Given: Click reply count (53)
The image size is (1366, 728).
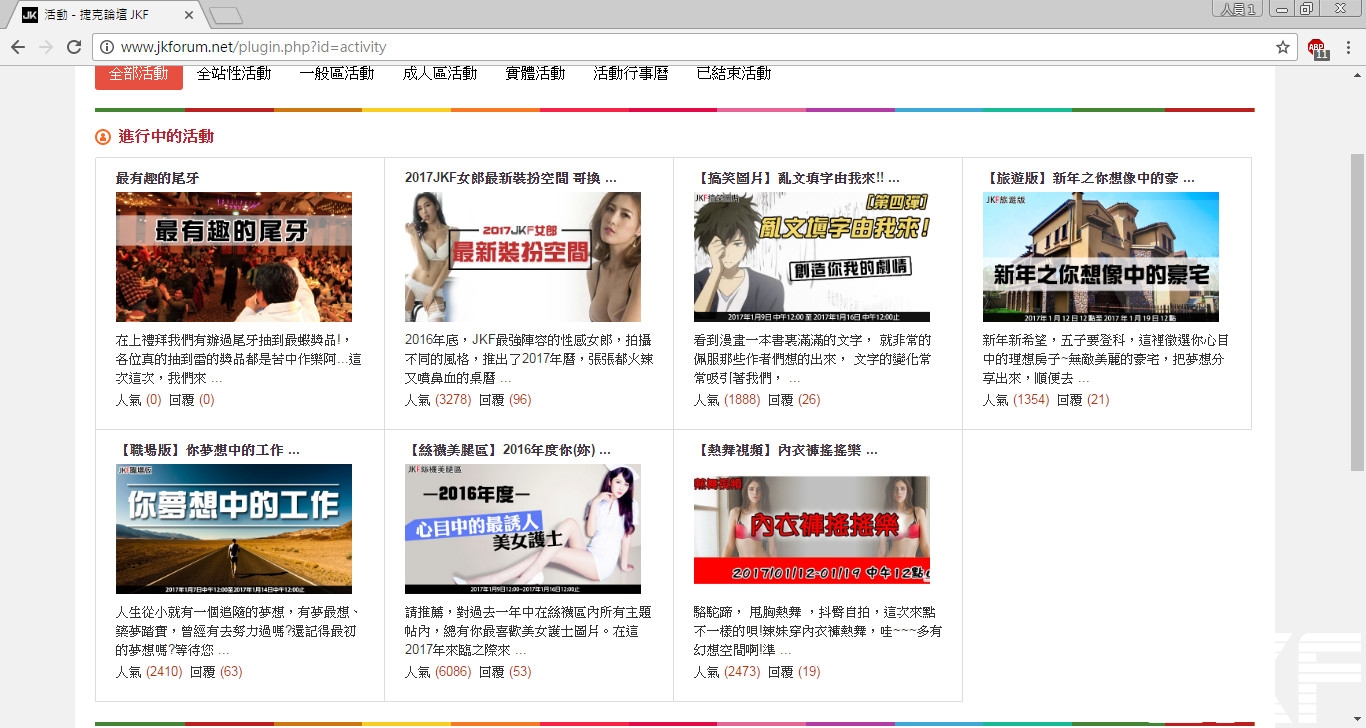Looking at the screenshot, I should click(520, 671).
